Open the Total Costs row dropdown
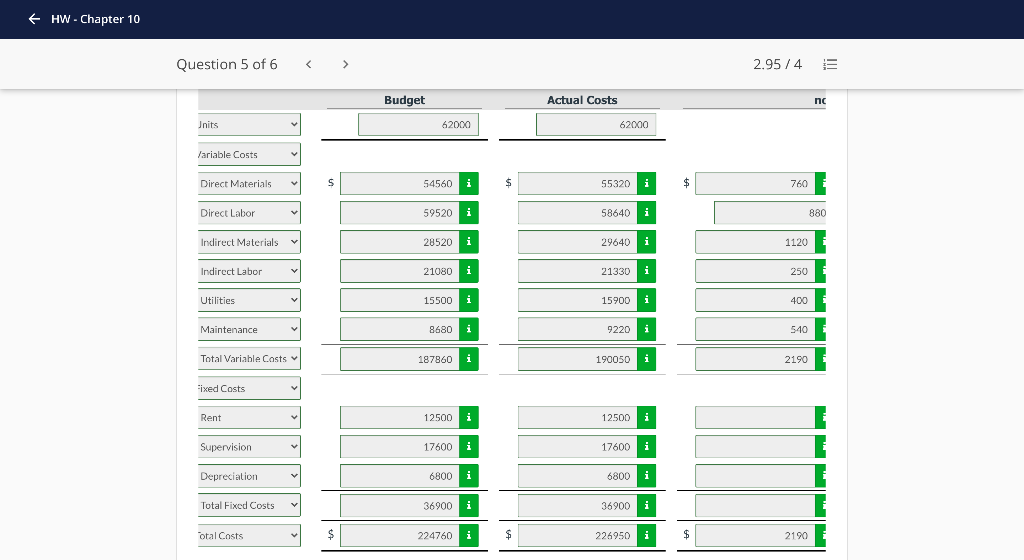 point(249,535)
